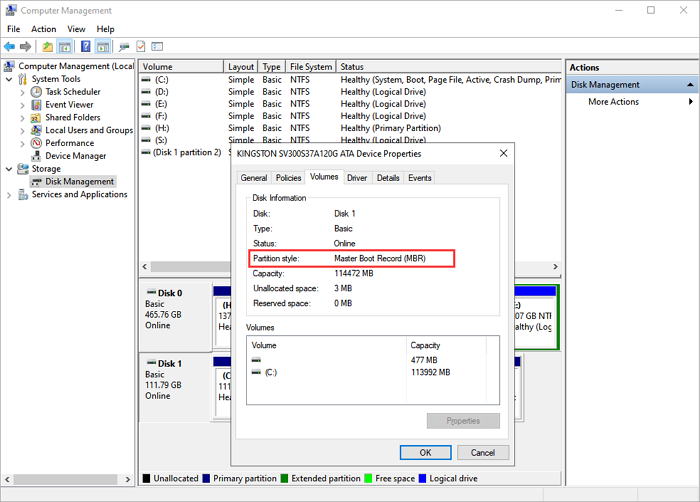This screenshot has height=502, width=700.
Task: Click the Forward arrow toolbar icon
Action: (x=25, y=46)
